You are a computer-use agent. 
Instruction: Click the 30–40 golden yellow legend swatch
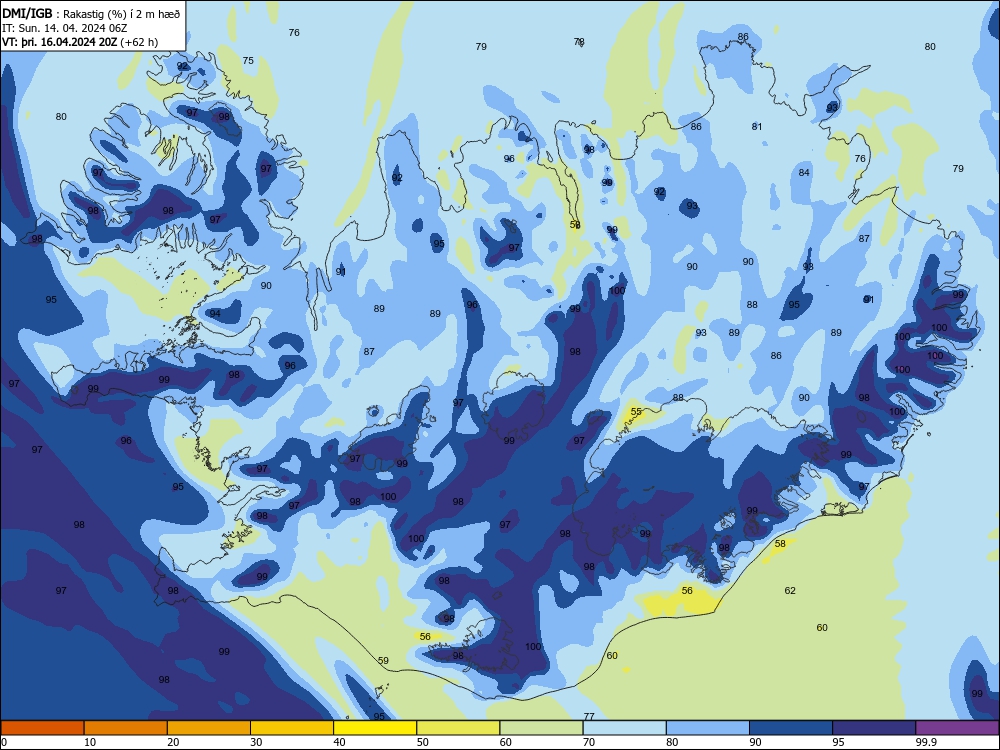[292, 728]
